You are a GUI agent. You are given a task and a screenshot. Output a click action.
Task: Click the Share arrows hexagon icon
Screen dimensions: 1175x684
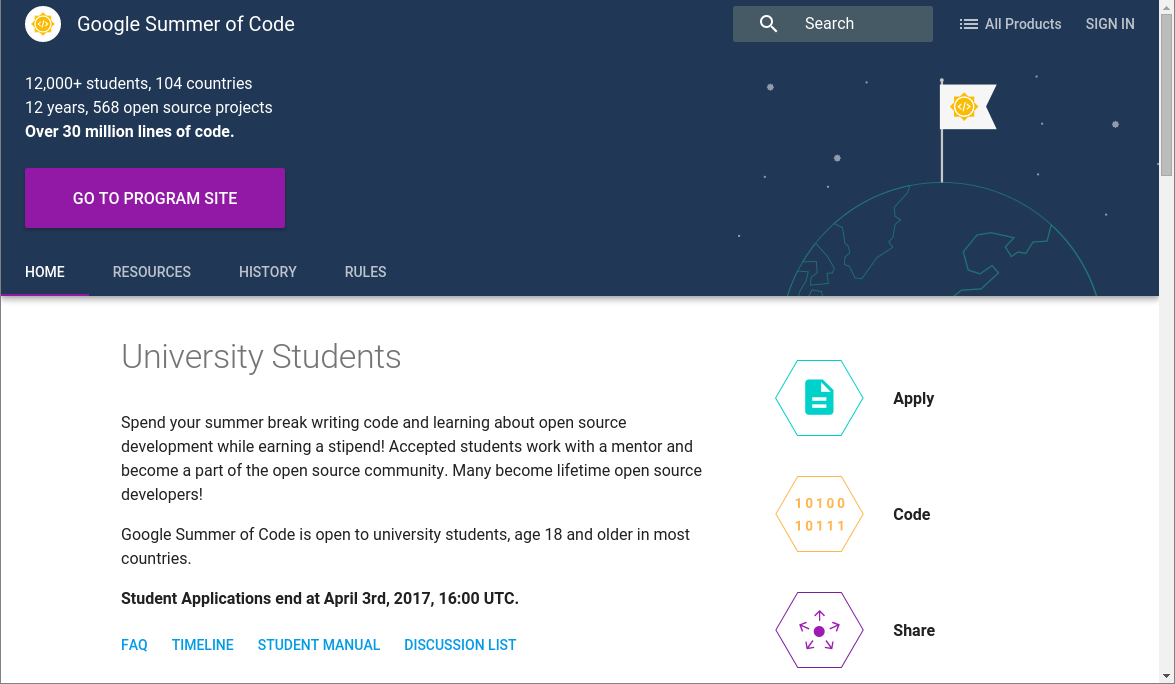click(x=819, y=630)
